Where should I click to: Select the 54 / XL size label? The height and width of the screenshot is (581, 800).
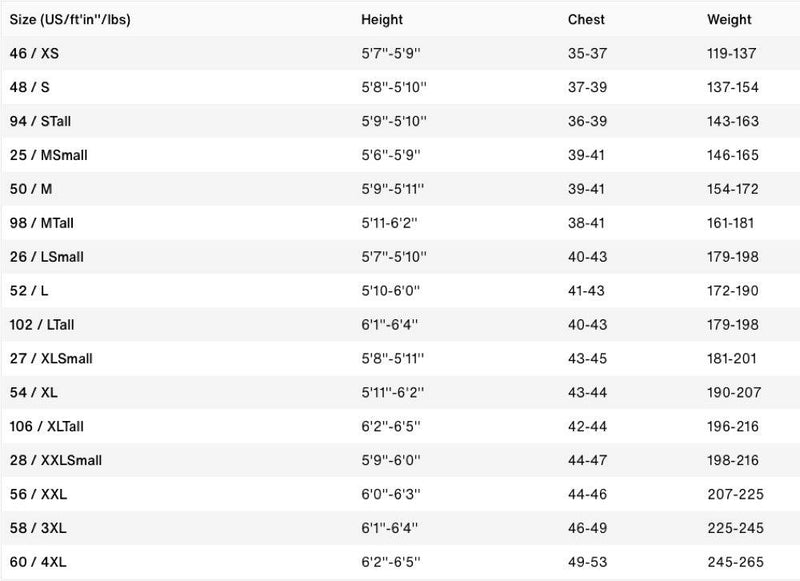pos(32,392)
